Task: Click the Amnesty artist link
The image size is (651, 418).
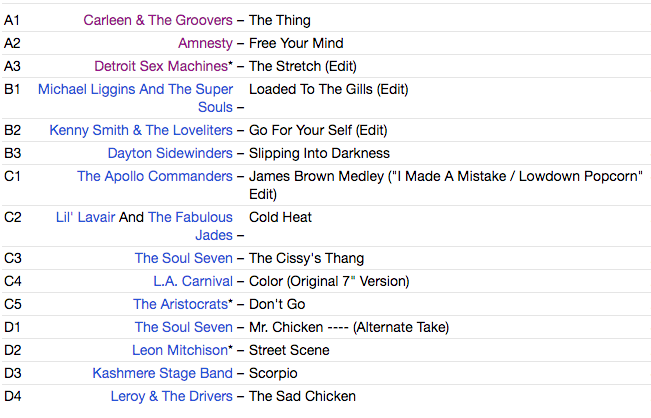Action: [205, 43]
